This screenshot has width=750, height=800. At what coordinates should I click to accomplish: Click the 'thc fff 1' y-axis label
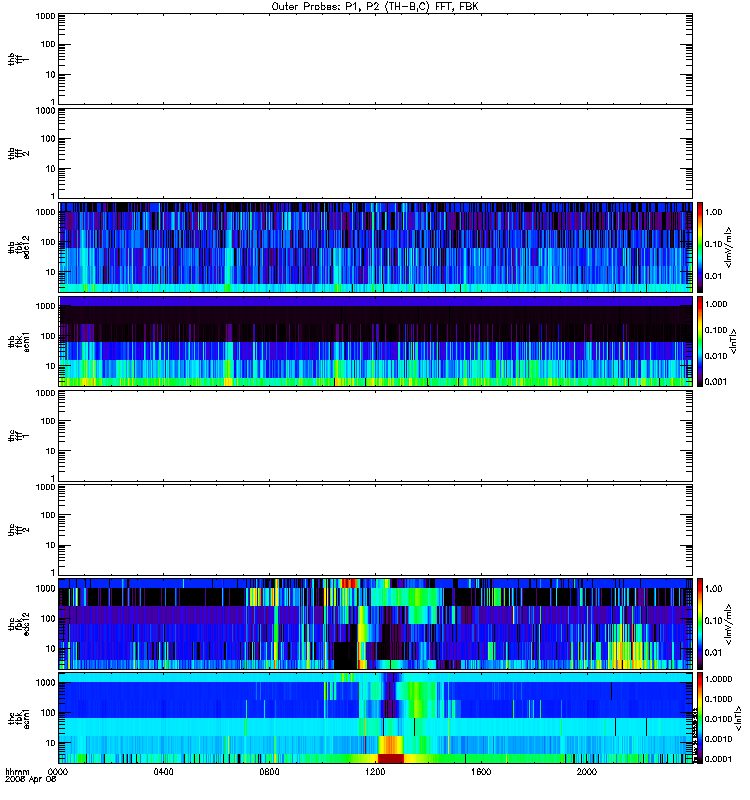point(19,436)
